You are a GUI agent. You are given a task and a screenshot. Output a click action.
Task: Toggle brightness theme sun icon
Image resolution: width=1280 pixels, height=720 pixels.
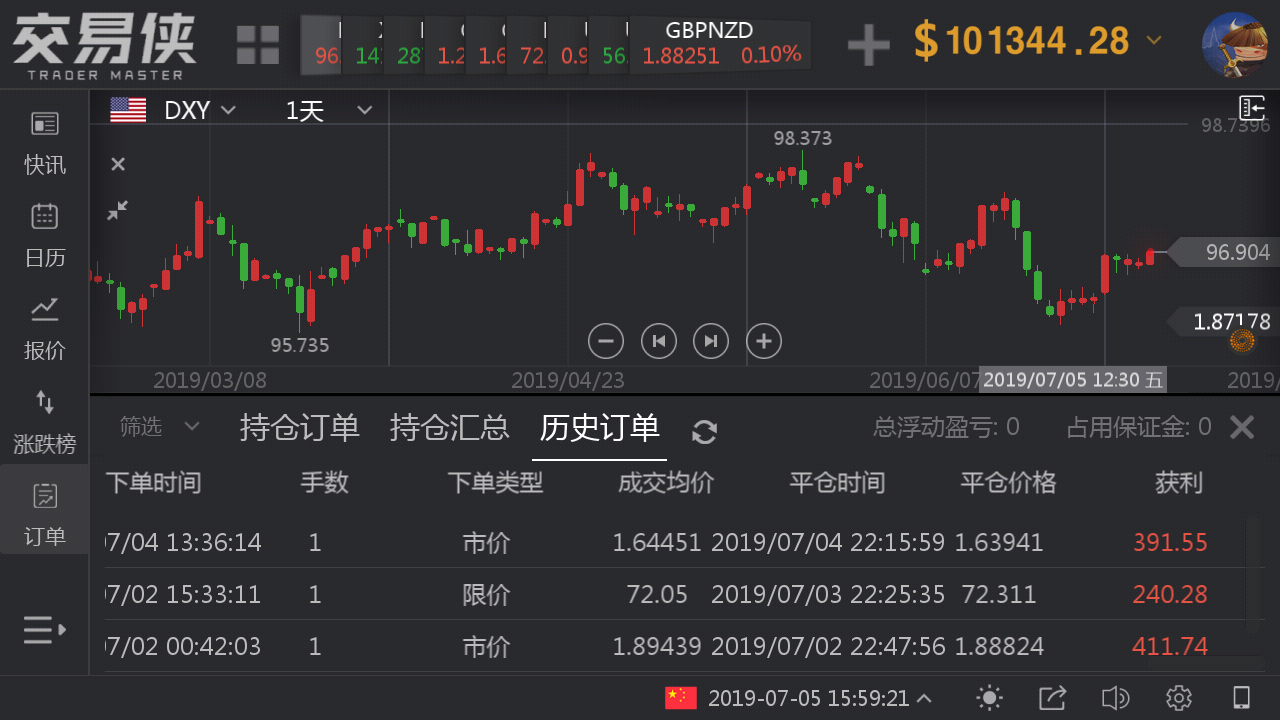(x=989, y=697)
